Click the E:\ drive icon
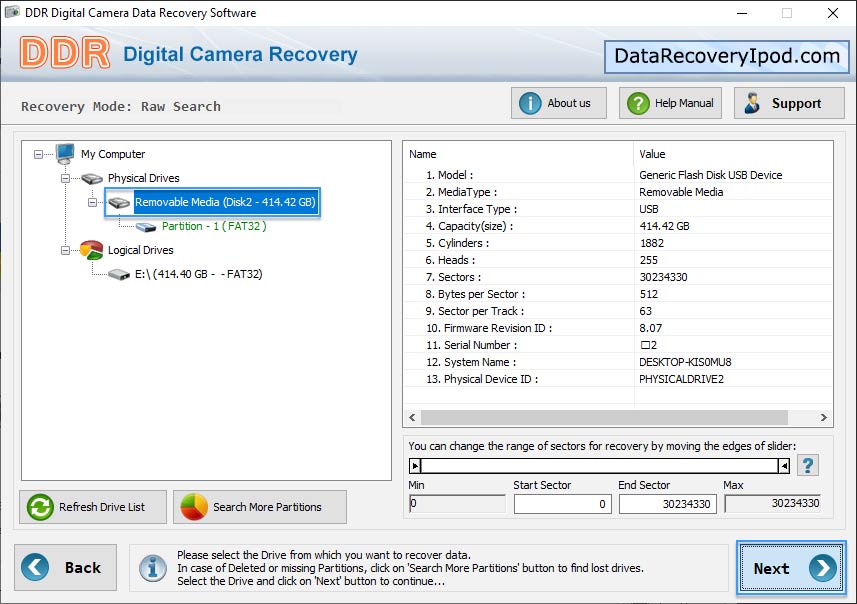The image size is (857, 604). (119, 274)
